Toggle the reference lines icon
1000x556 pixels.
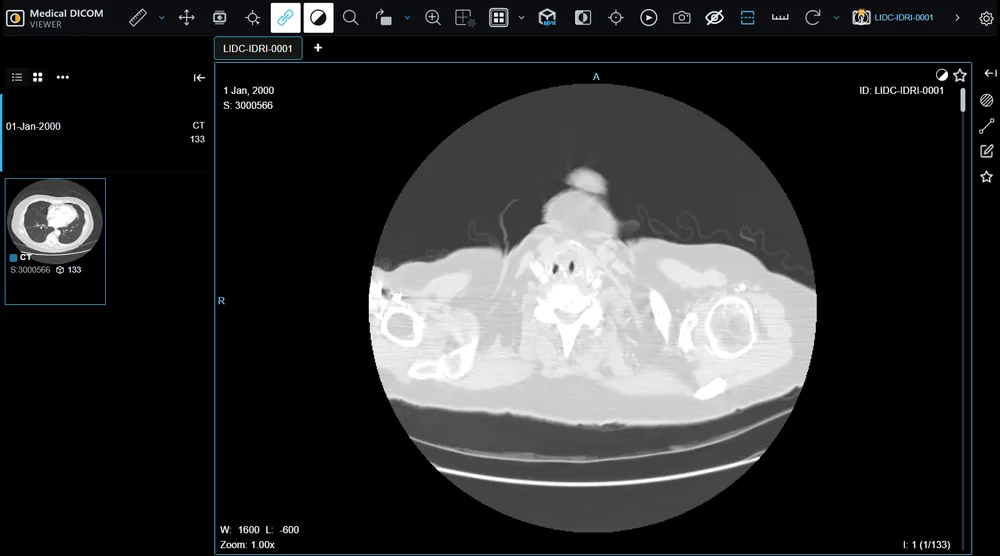point(747,18)
